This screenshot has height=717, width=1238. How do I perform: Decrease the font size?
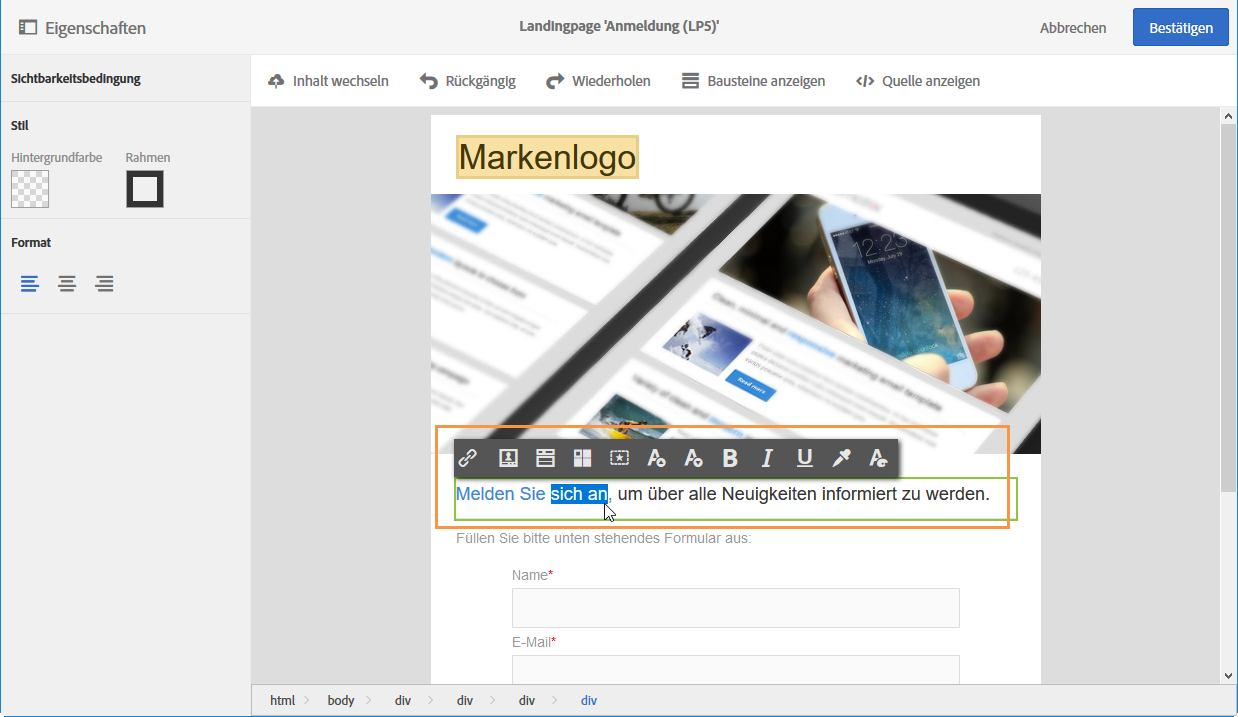click(x=693, y=458)
